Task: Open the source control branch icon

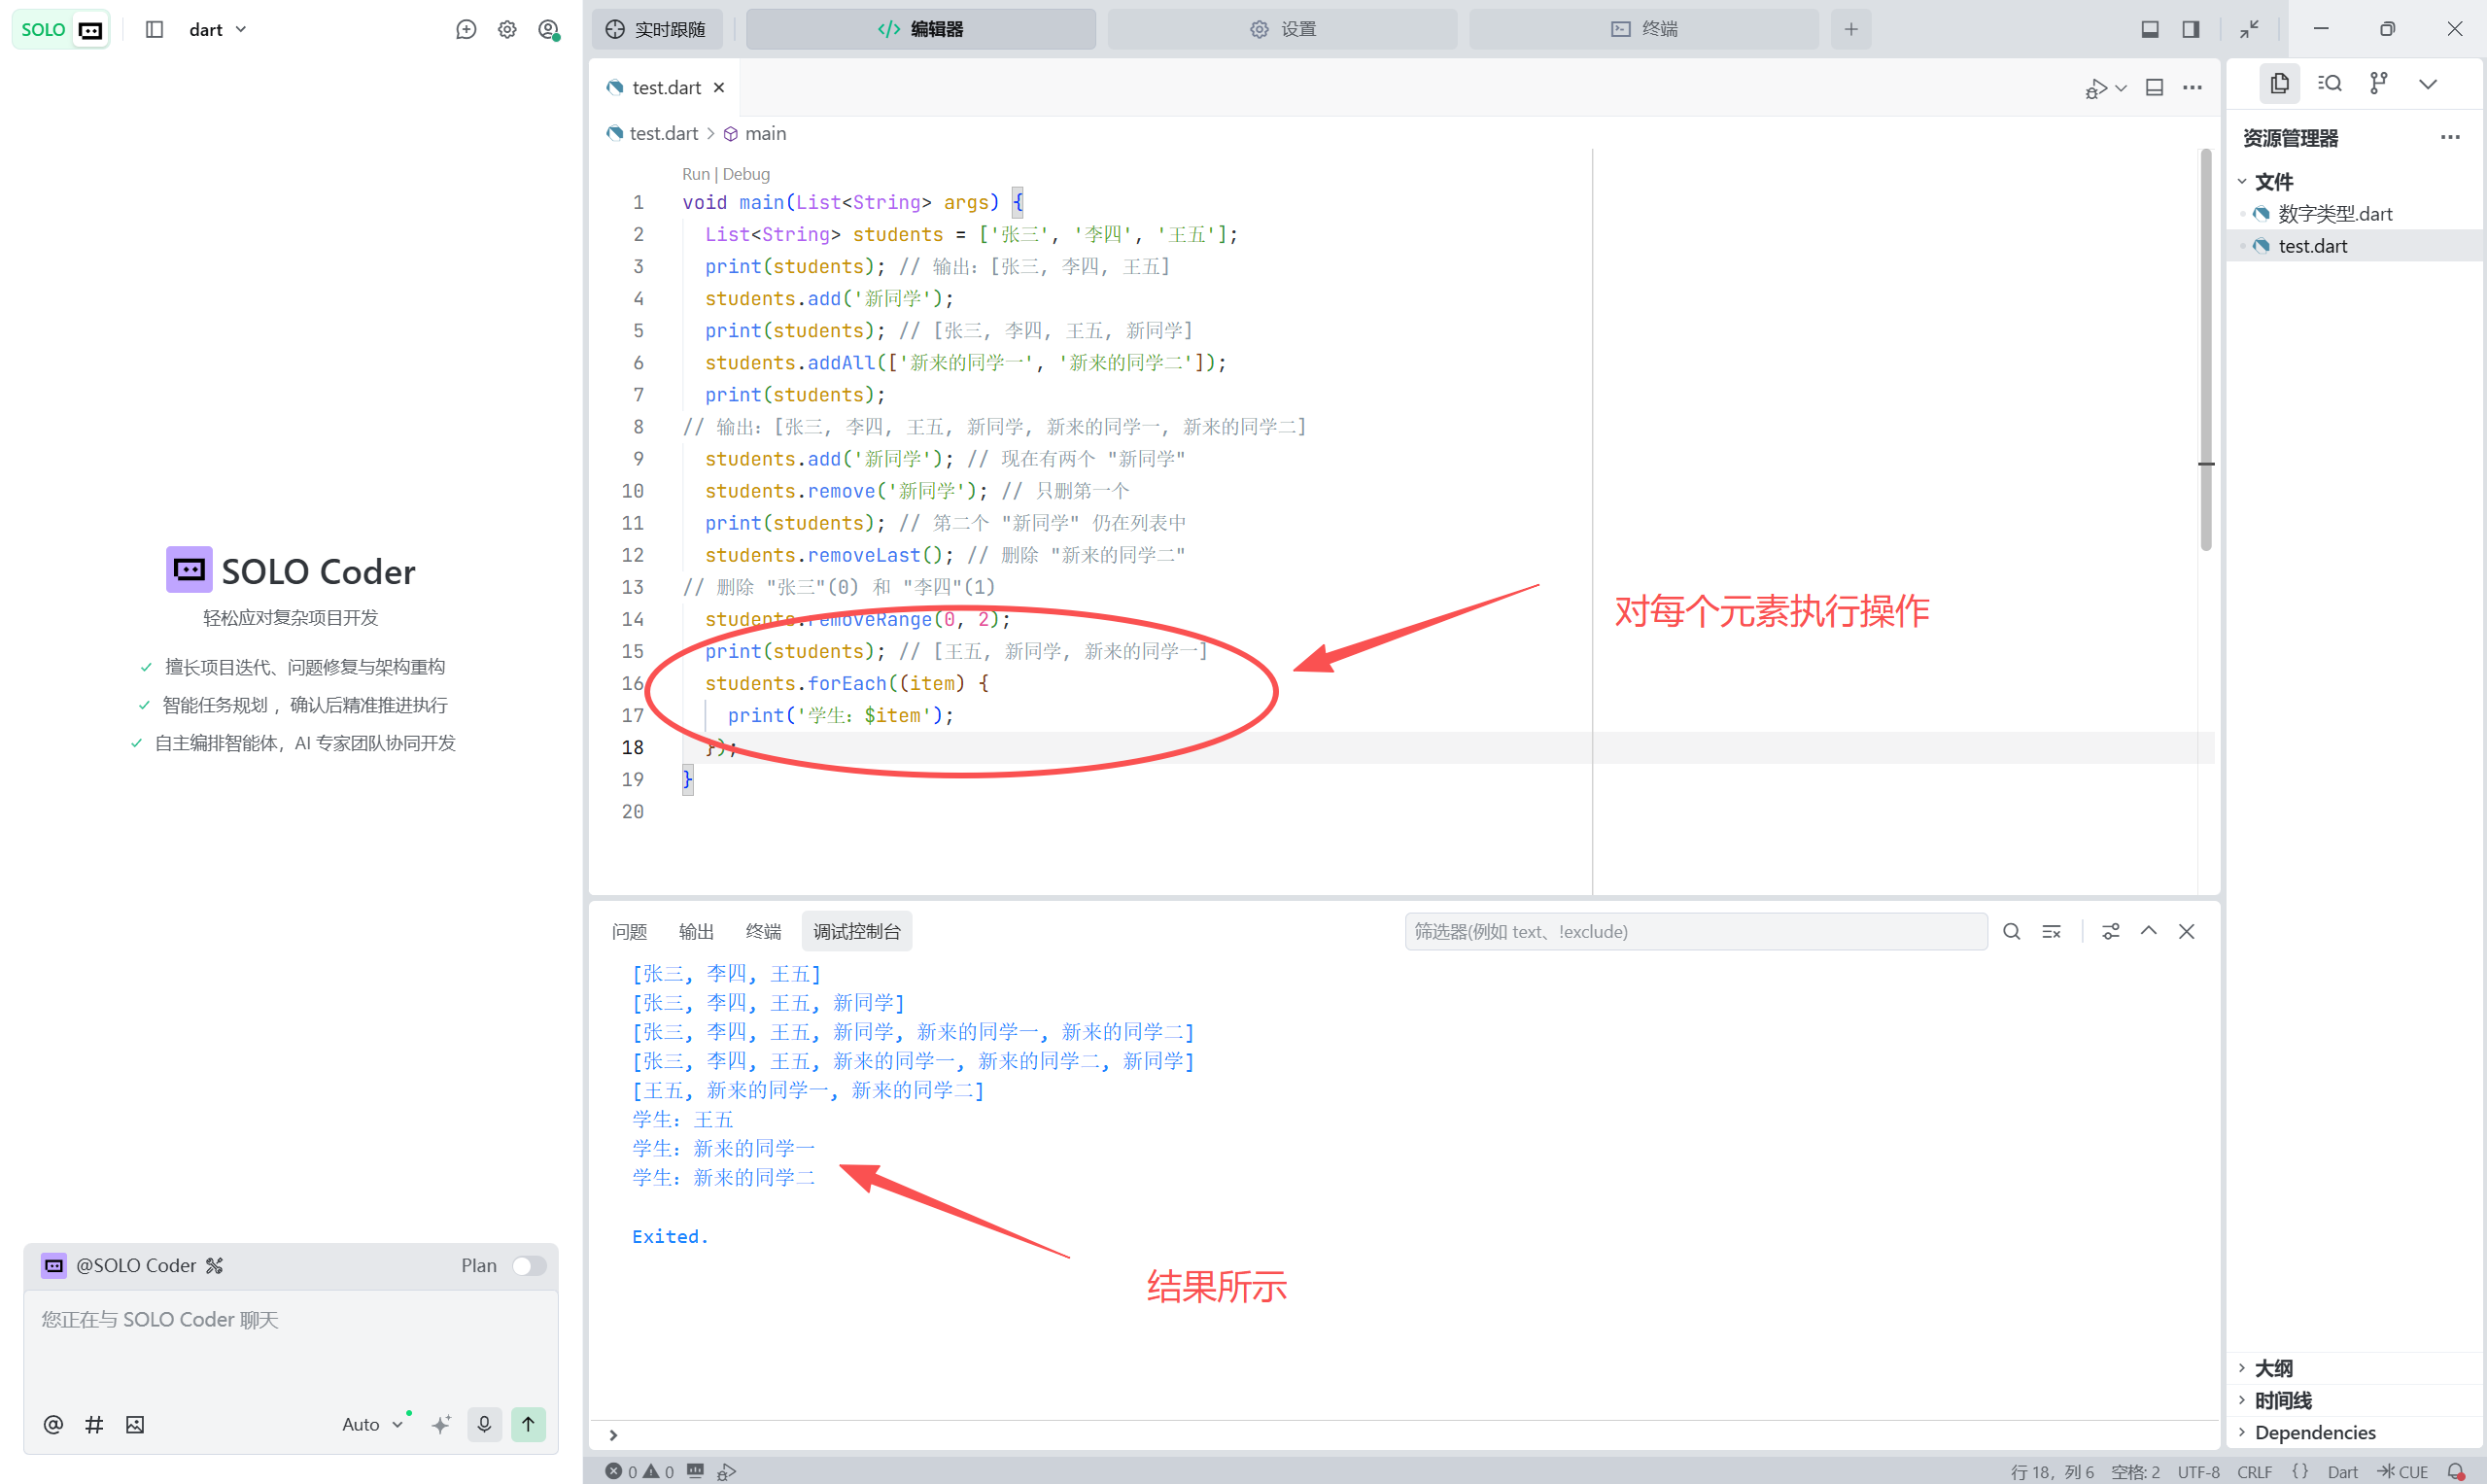Action: [x=2378, y=84]
